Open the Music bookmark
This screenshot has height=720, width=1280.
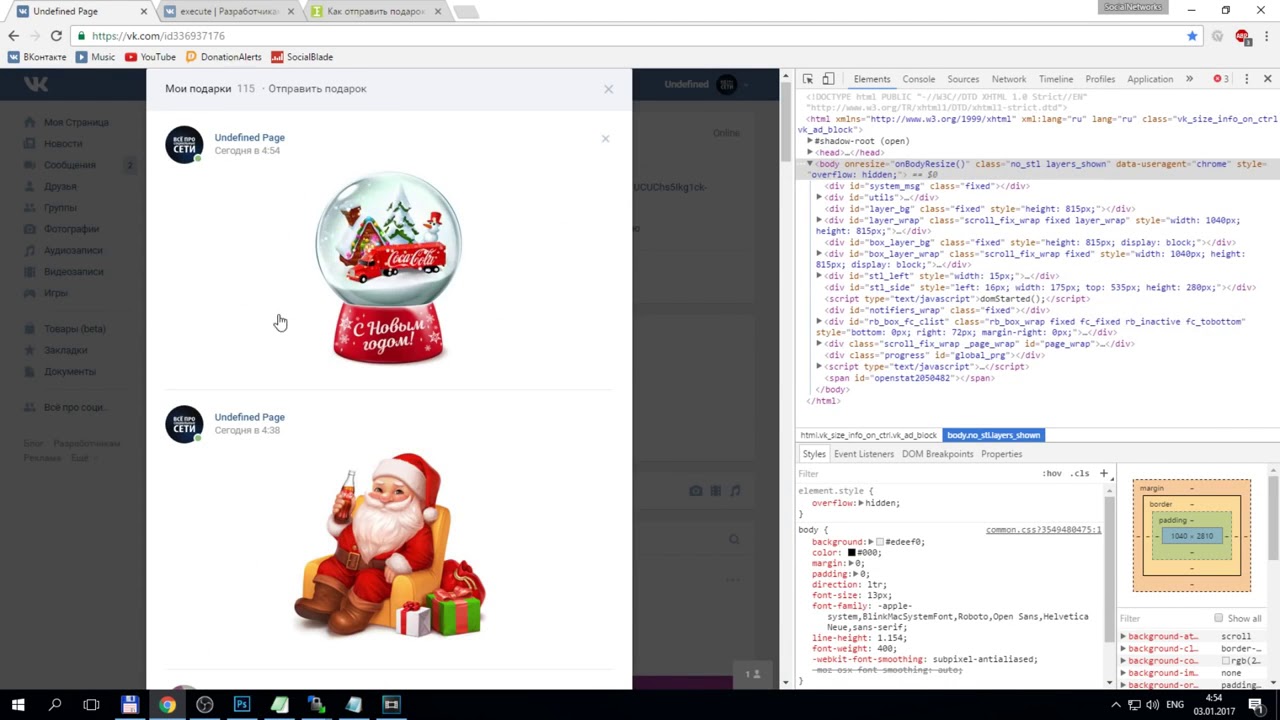(x=96, y=57)
